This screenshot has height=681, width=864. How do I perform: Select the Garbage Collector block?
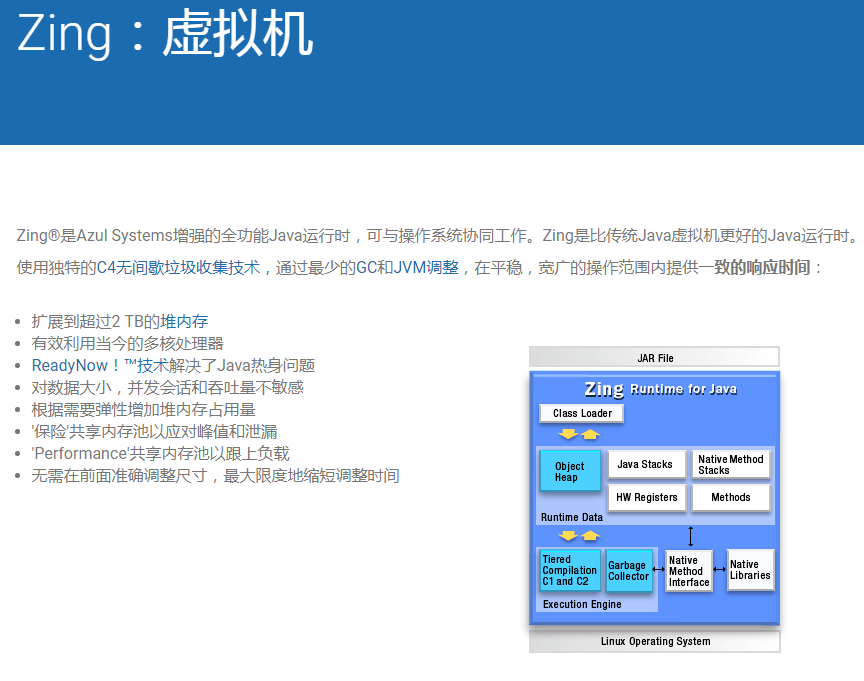click(x=629, y=570)
